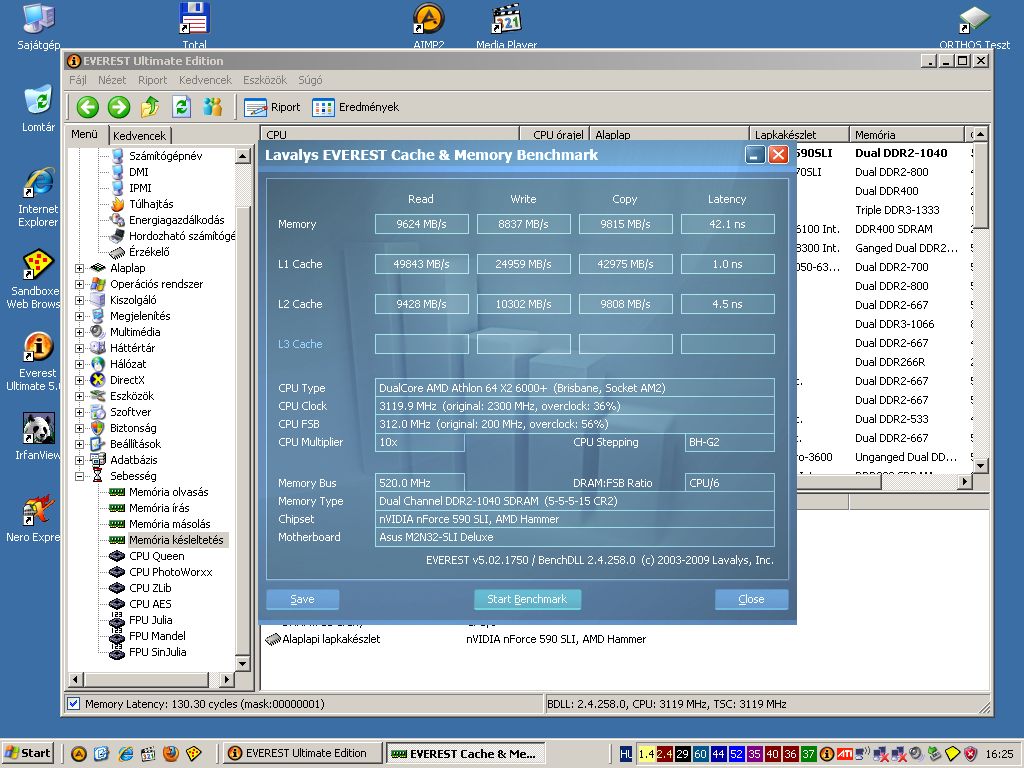The height and width of the screenshot is (768, 1024).
Task: Click the Windows Start button
Action: [27, 753]
